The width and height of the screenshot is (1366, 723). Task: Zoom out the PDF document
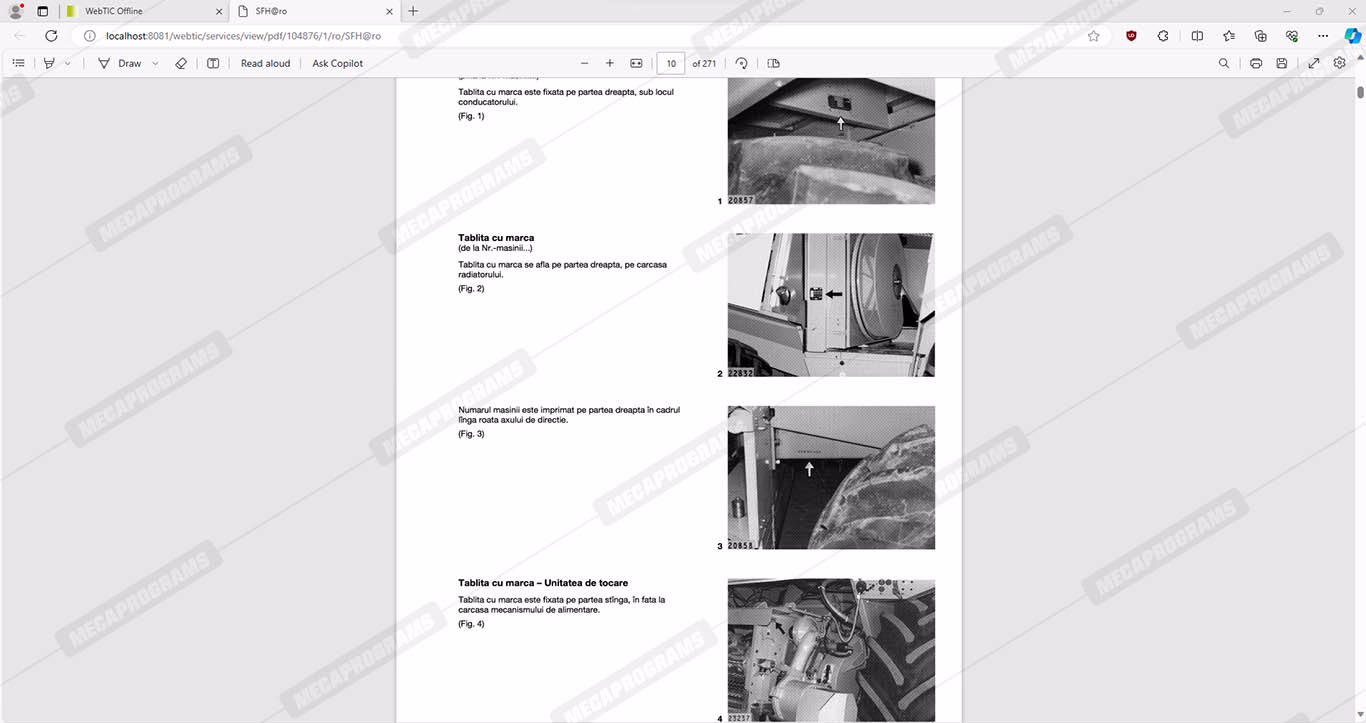coord(585,63)
